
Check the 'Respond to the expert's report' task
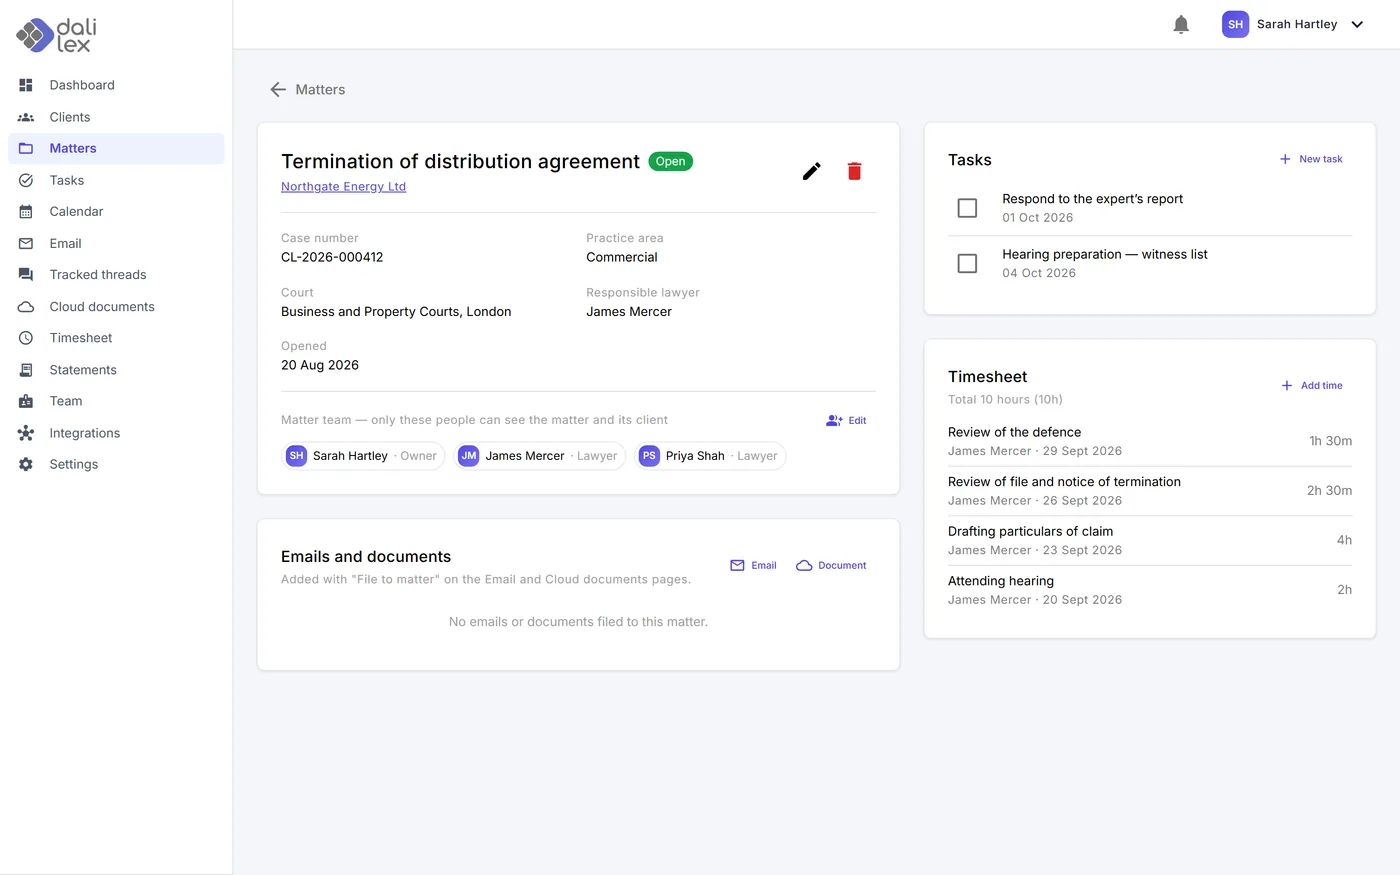pyautogui.click(x=967, y=208)
